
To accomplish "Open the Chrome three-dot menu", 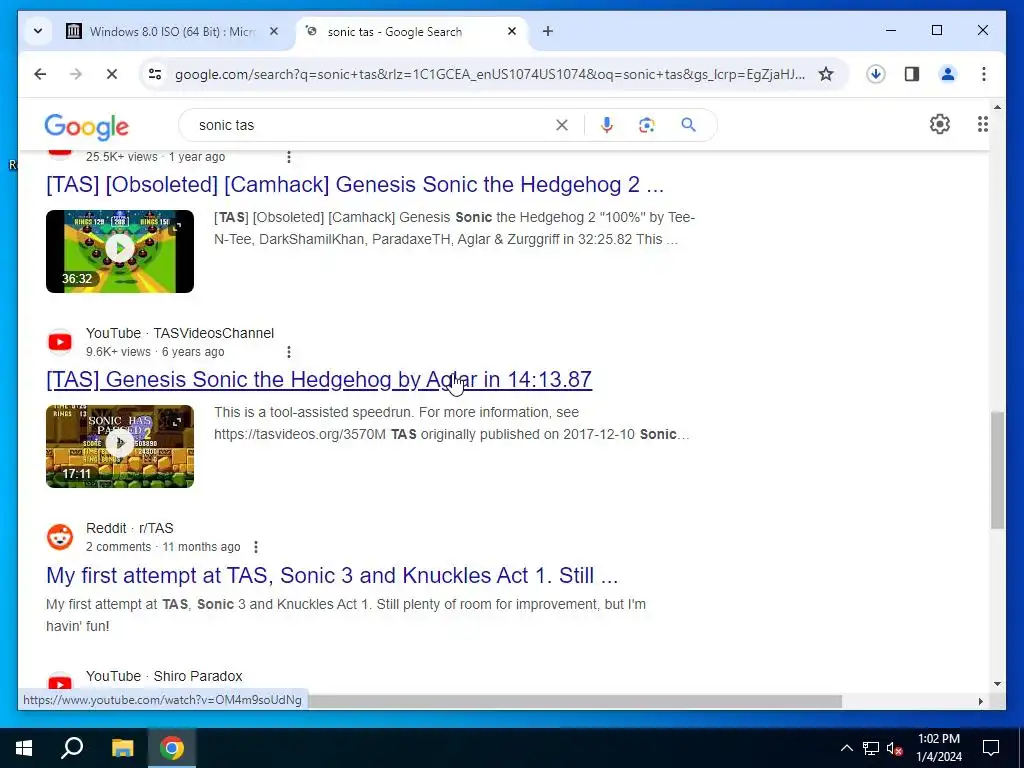I will [984, 74].
